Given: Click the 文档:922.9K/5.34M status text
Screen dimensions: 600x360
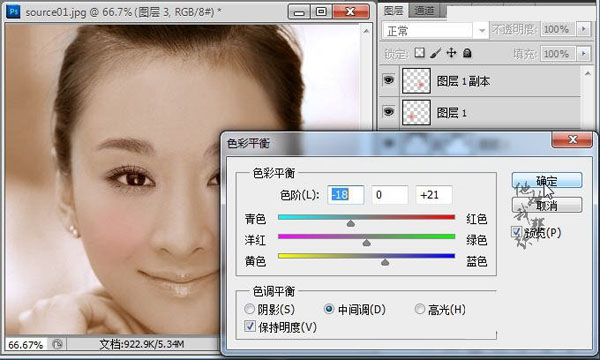Looking at the screenshot, I should point(142,344).
